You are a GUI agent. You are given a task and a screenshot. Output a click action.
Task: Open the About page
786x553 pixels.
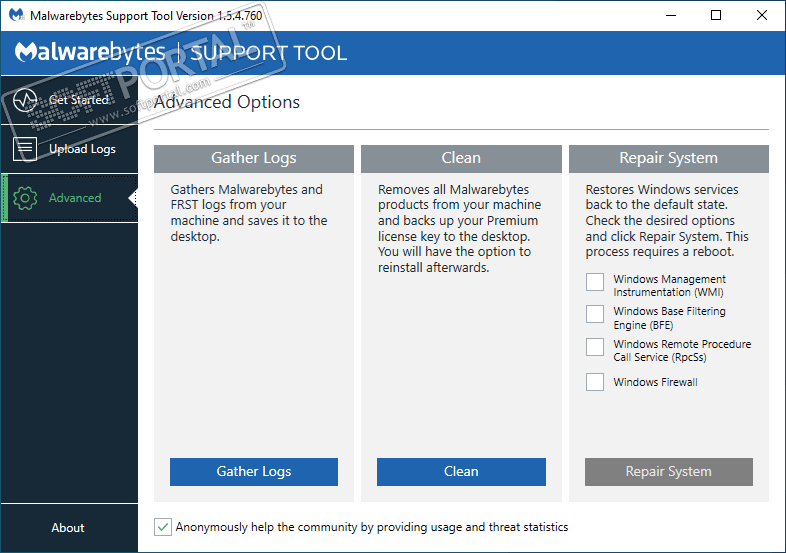point(68,528)
